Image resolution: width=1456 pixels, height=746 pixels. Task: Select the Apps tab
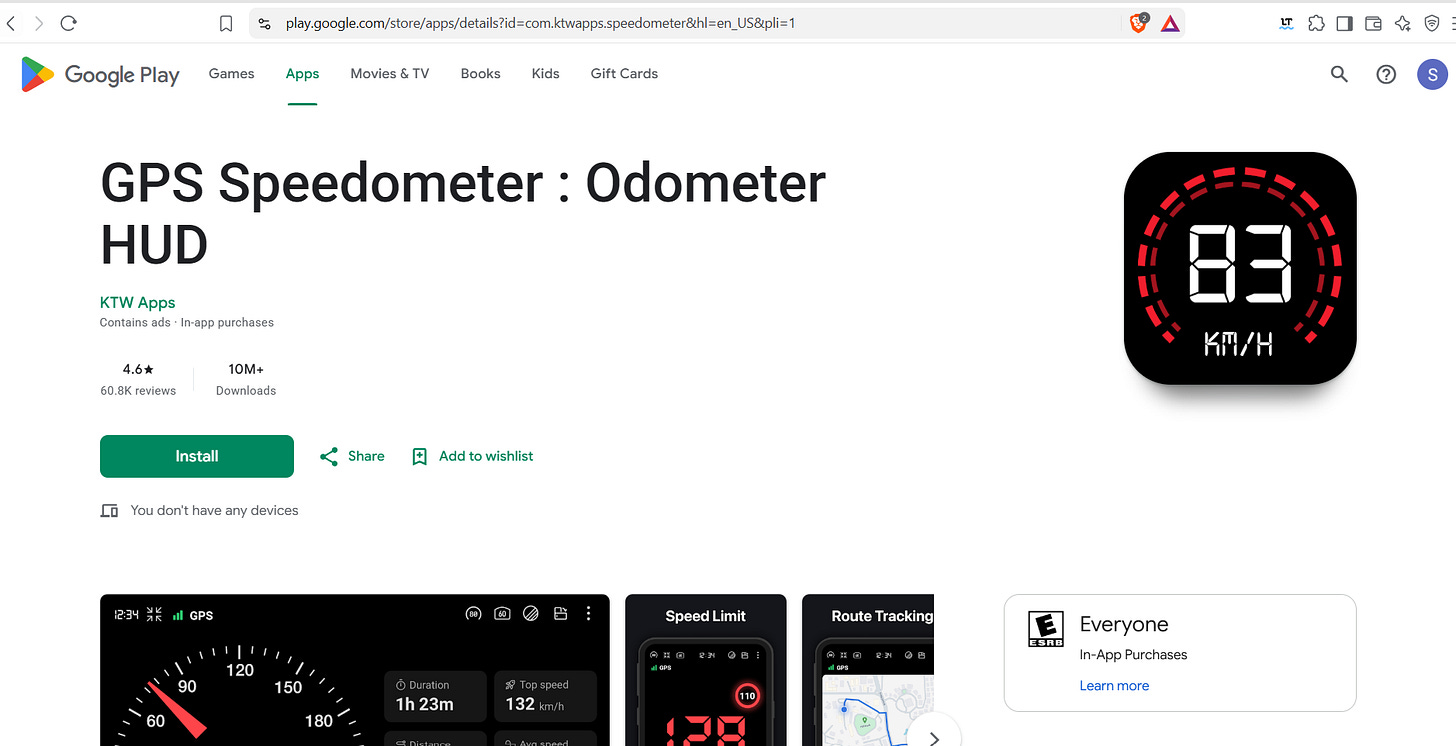tap(302, 74)
